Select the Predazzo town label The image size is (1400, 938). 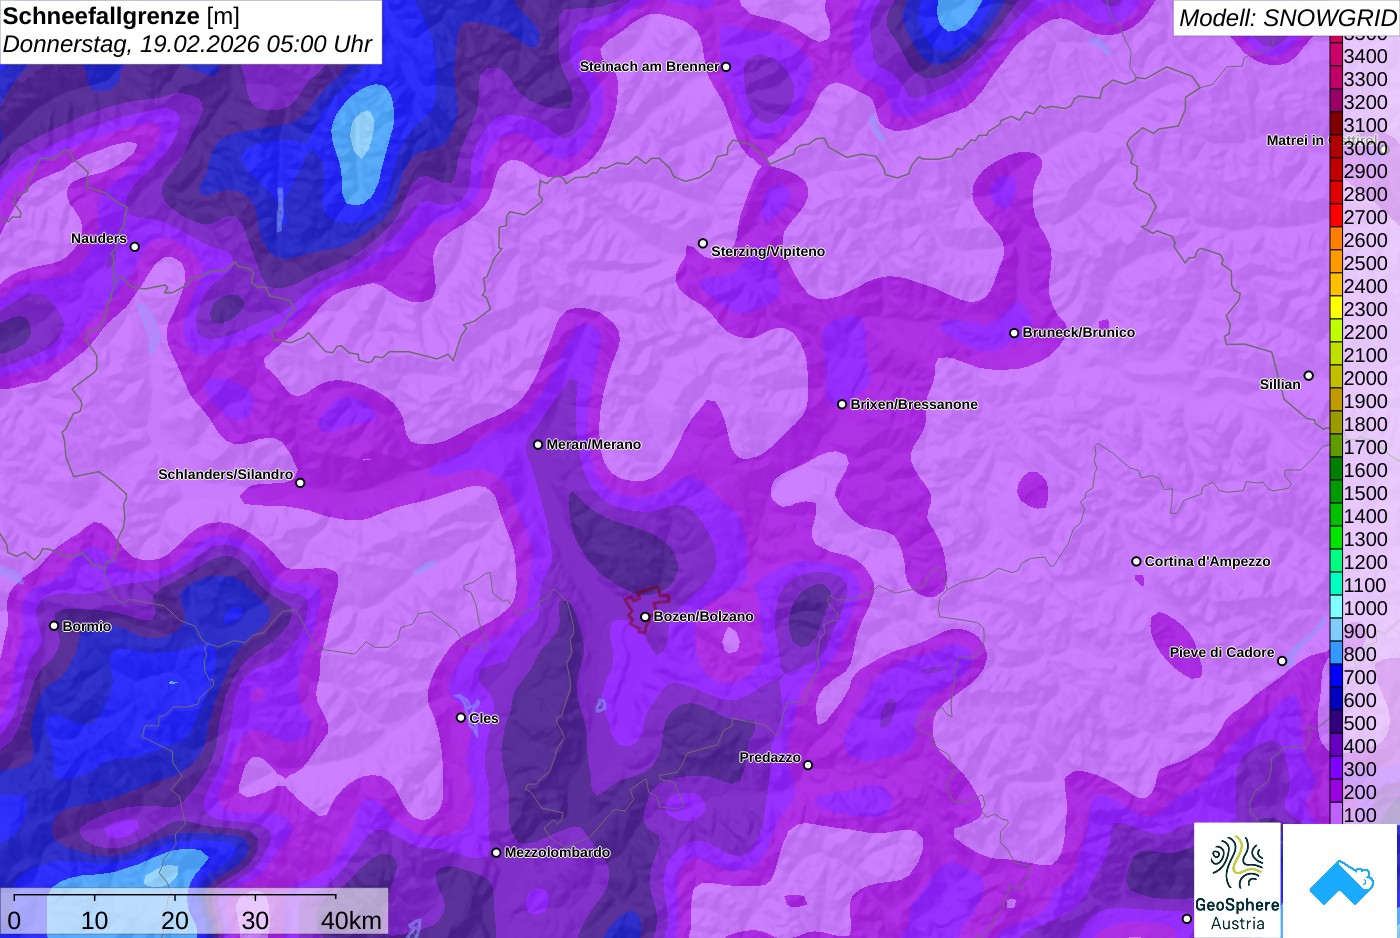770,758
